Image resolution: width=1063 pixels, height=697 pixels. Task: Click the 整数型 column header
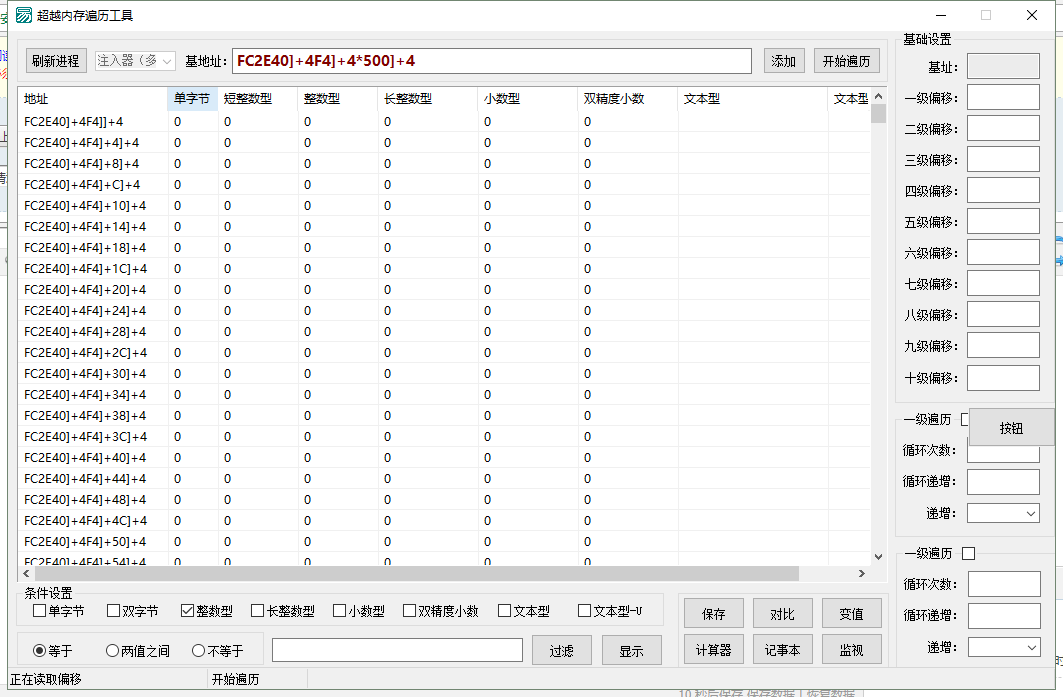(321, 99)
